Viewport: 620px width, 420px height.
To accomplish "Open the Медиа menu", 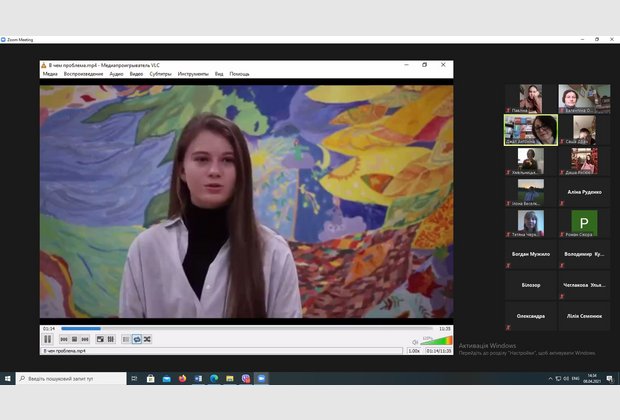I will [50, 74].
